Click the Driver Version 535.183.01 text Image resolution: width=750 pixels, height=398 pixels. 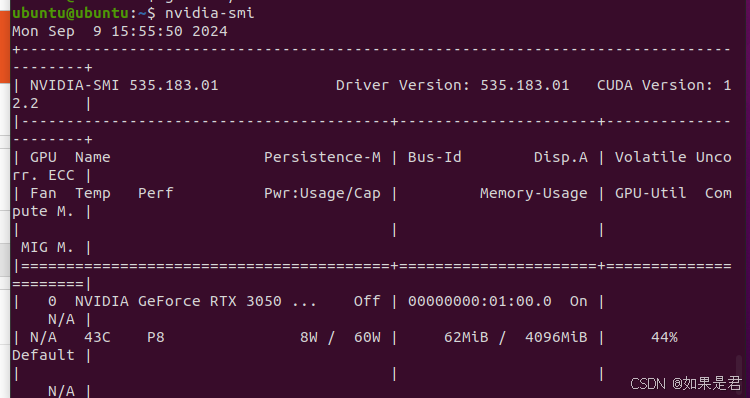(452, 85)
